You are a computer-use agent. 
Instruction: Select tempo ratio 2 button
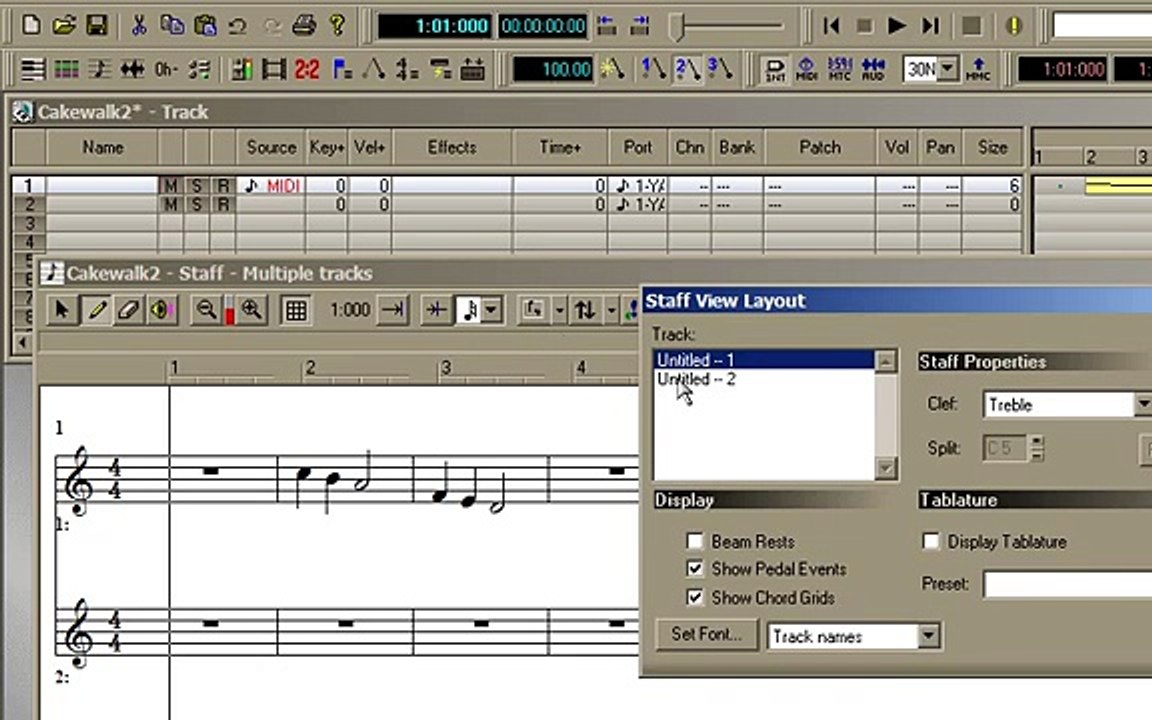[687, 69]
